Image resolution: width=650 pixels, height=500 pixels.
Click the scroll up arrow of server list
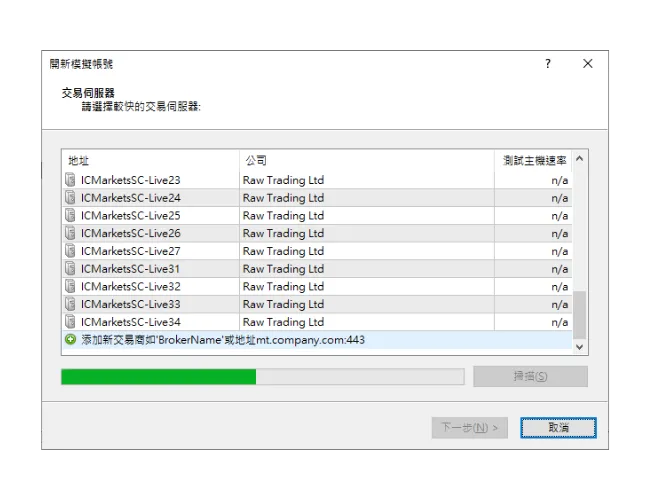pos(580,159)
